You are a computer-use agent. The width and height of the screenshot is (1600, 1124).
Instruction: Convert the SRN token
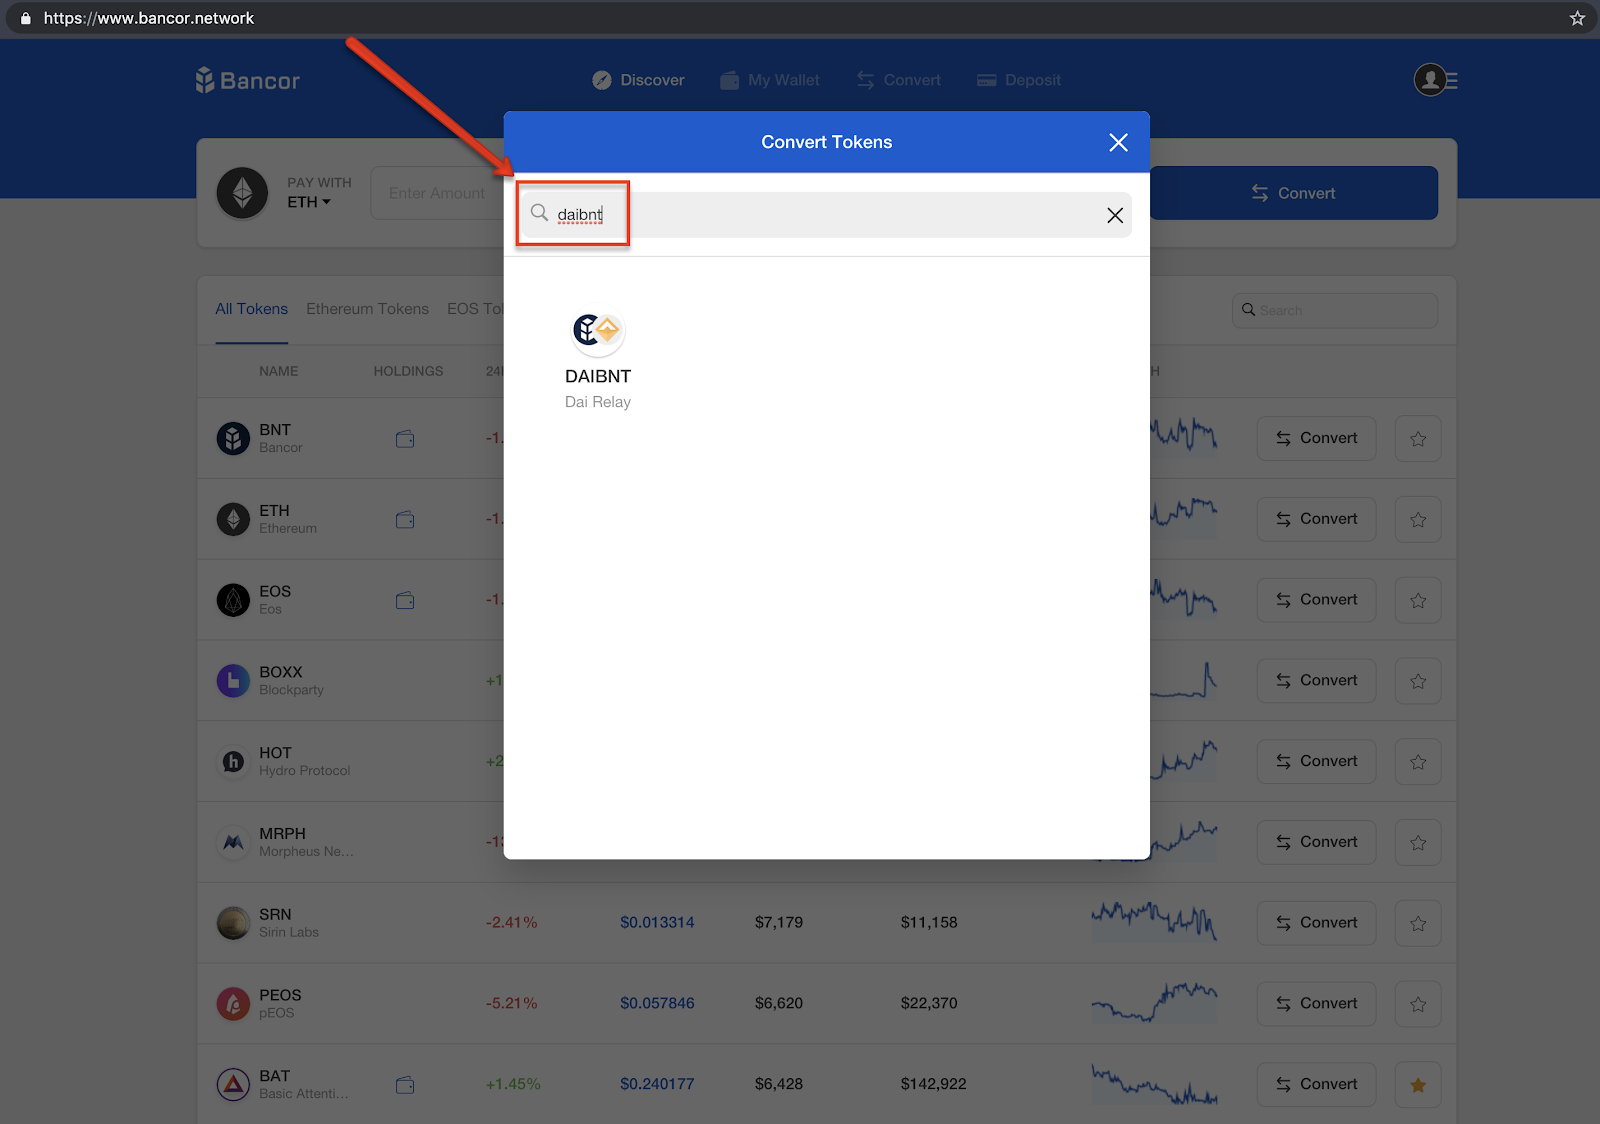pos(1316,923)
